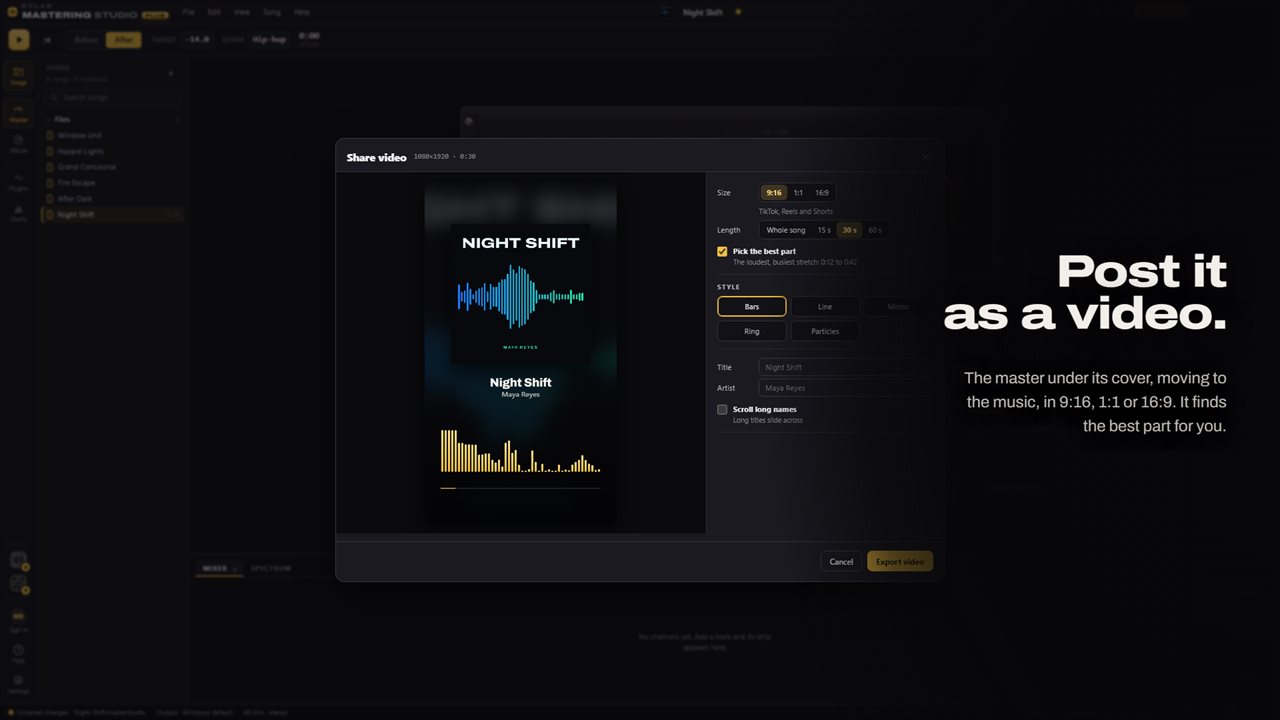Viewport: 1280px width, 720px height.
Task: Click the Artist input field
Action: click(846, 388)
